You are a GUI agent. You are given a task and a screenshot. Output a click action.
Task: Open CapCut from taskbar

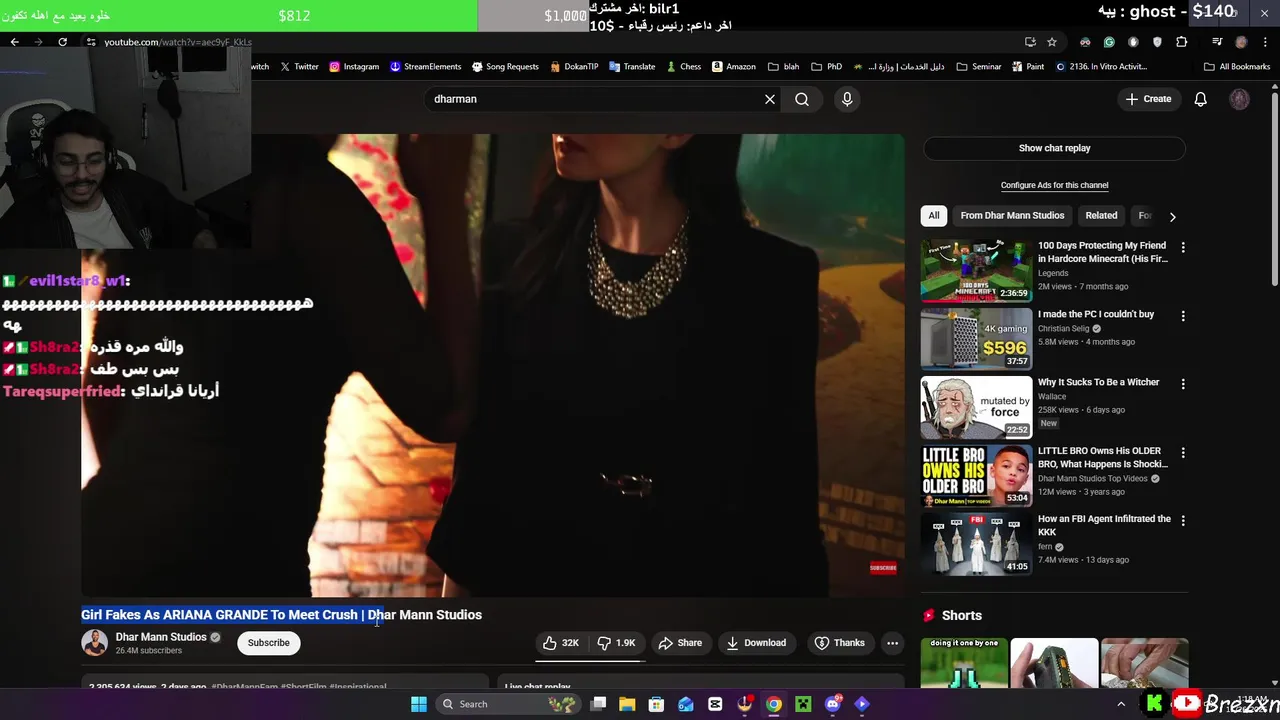715,704
